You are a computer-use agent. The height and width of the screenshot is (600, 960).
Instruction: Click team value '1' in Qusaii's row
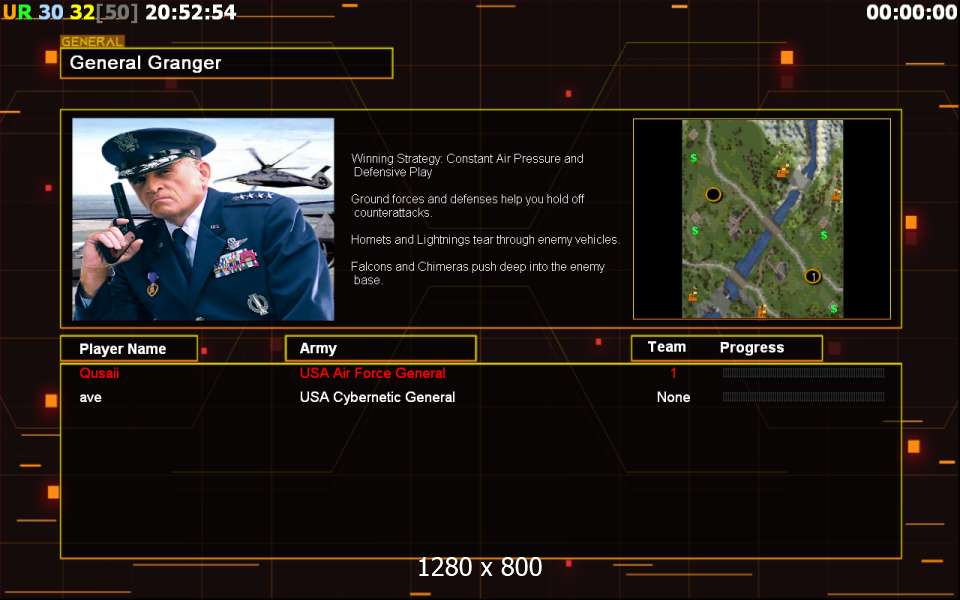(673, 373)
